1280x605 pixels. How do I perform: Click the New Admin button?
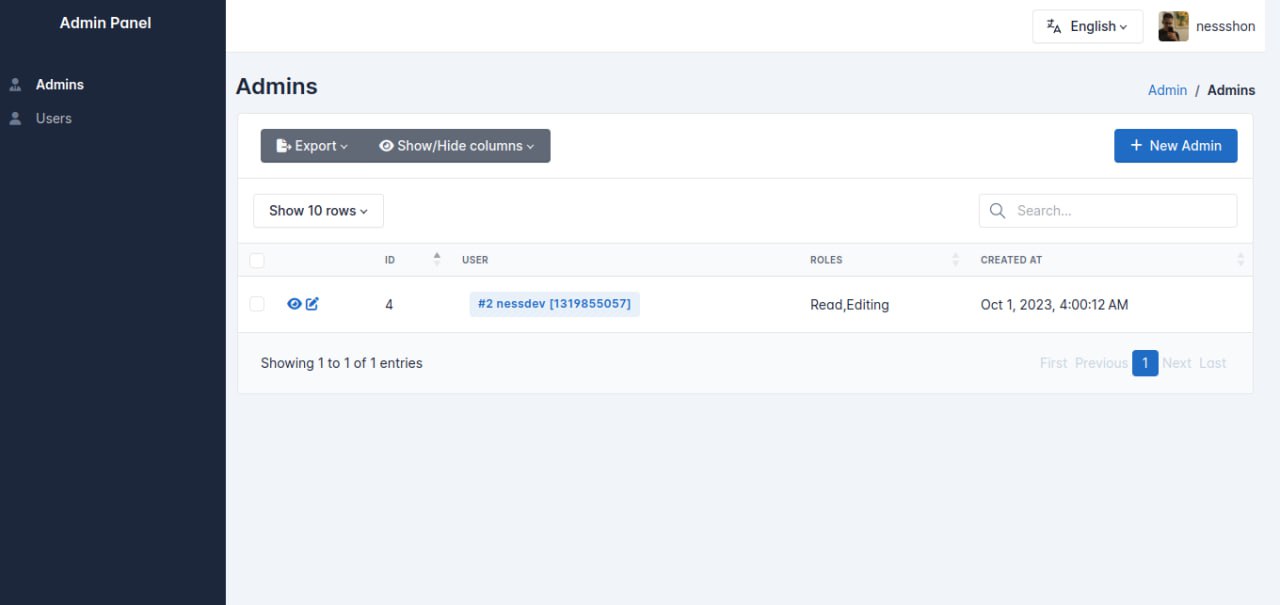[1176, 145]
